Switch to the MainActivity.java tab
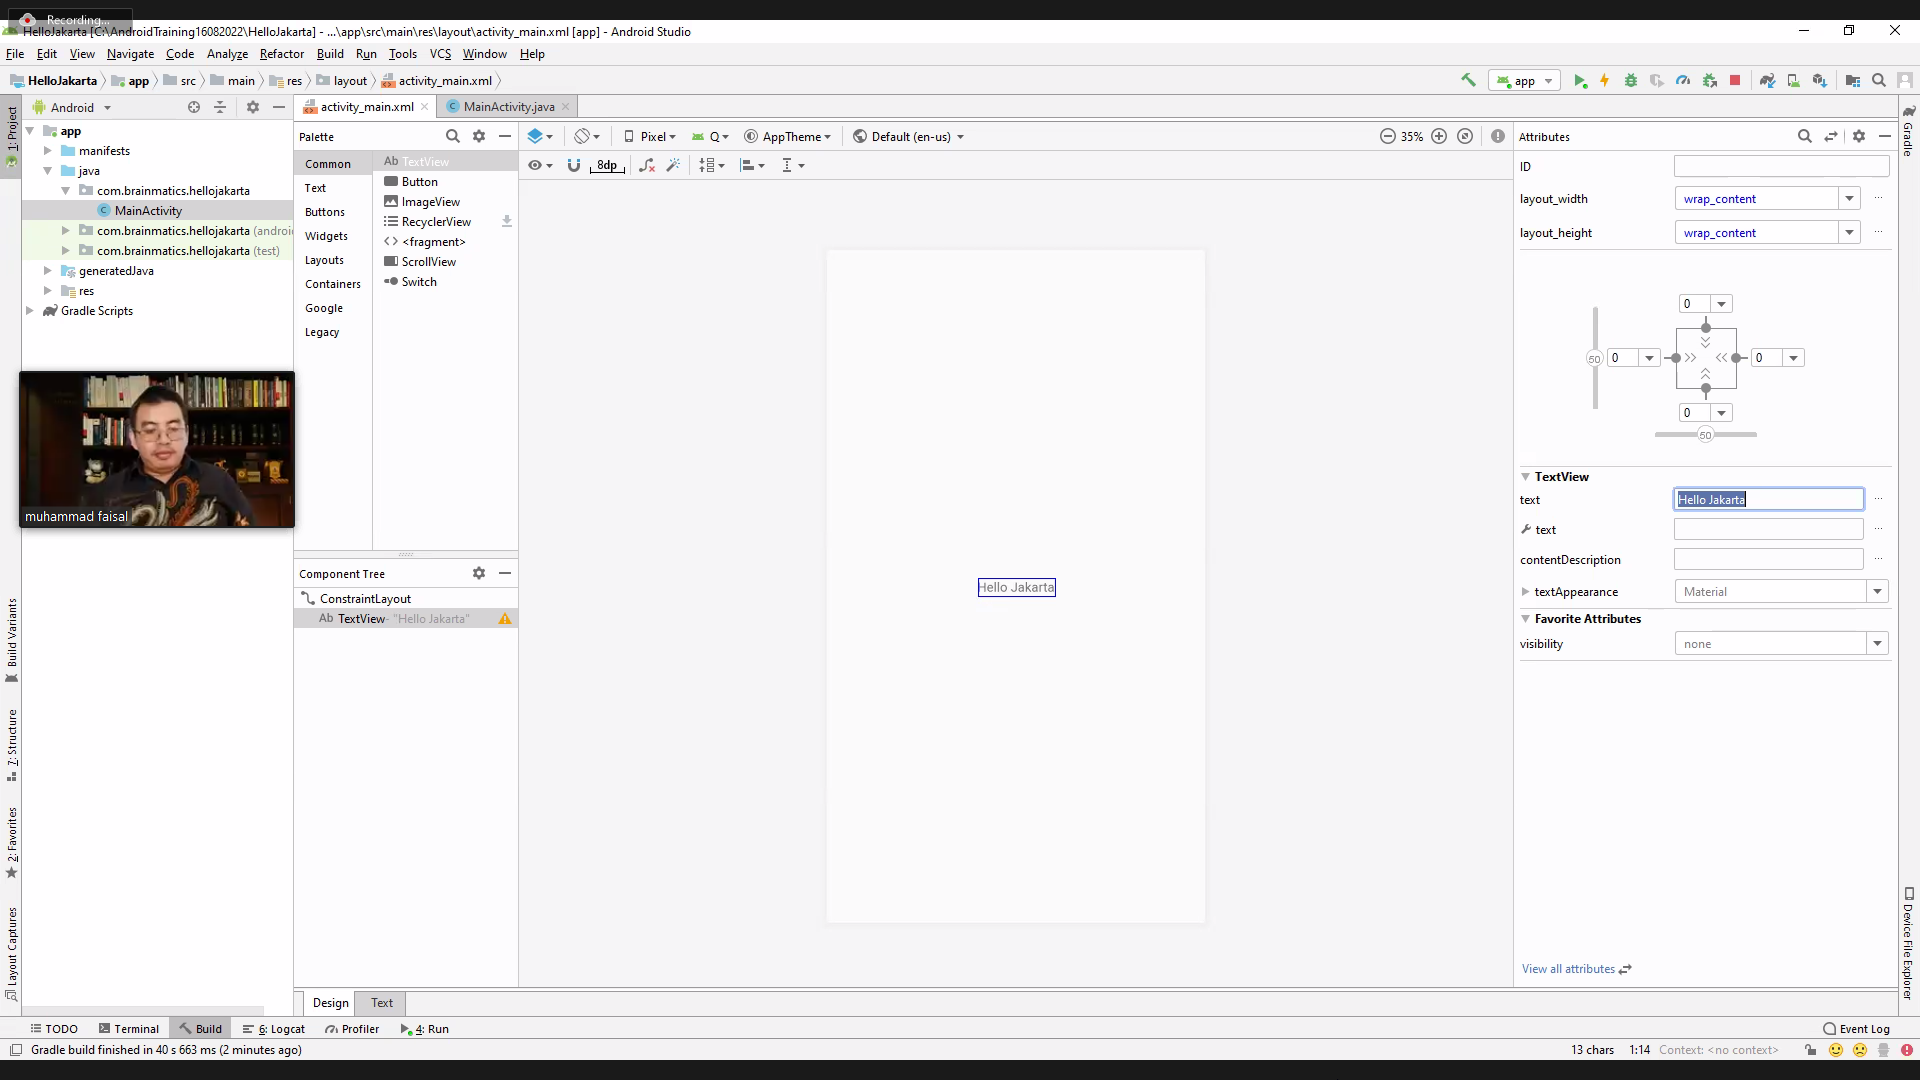Viewport: 1920px width, 1080px height. [x=508, y=107]
